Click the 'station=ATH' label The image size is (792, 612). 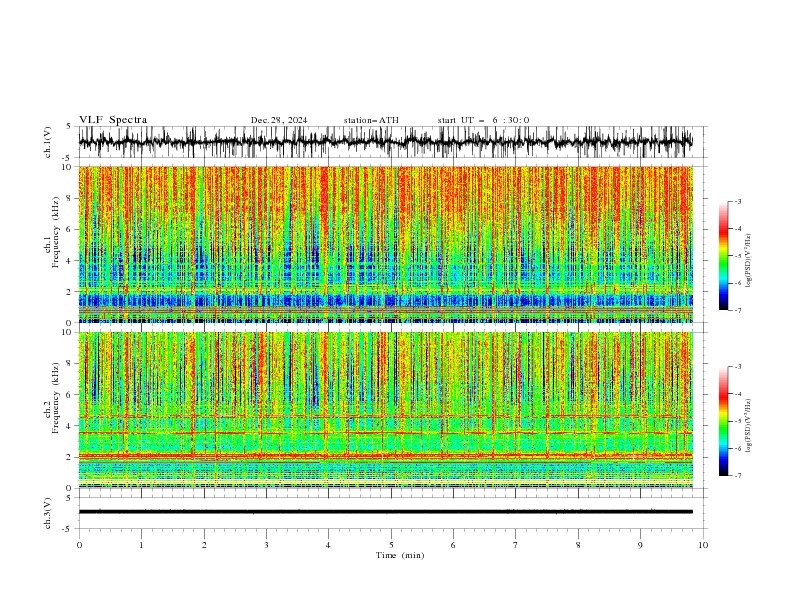tap(371, 120)
